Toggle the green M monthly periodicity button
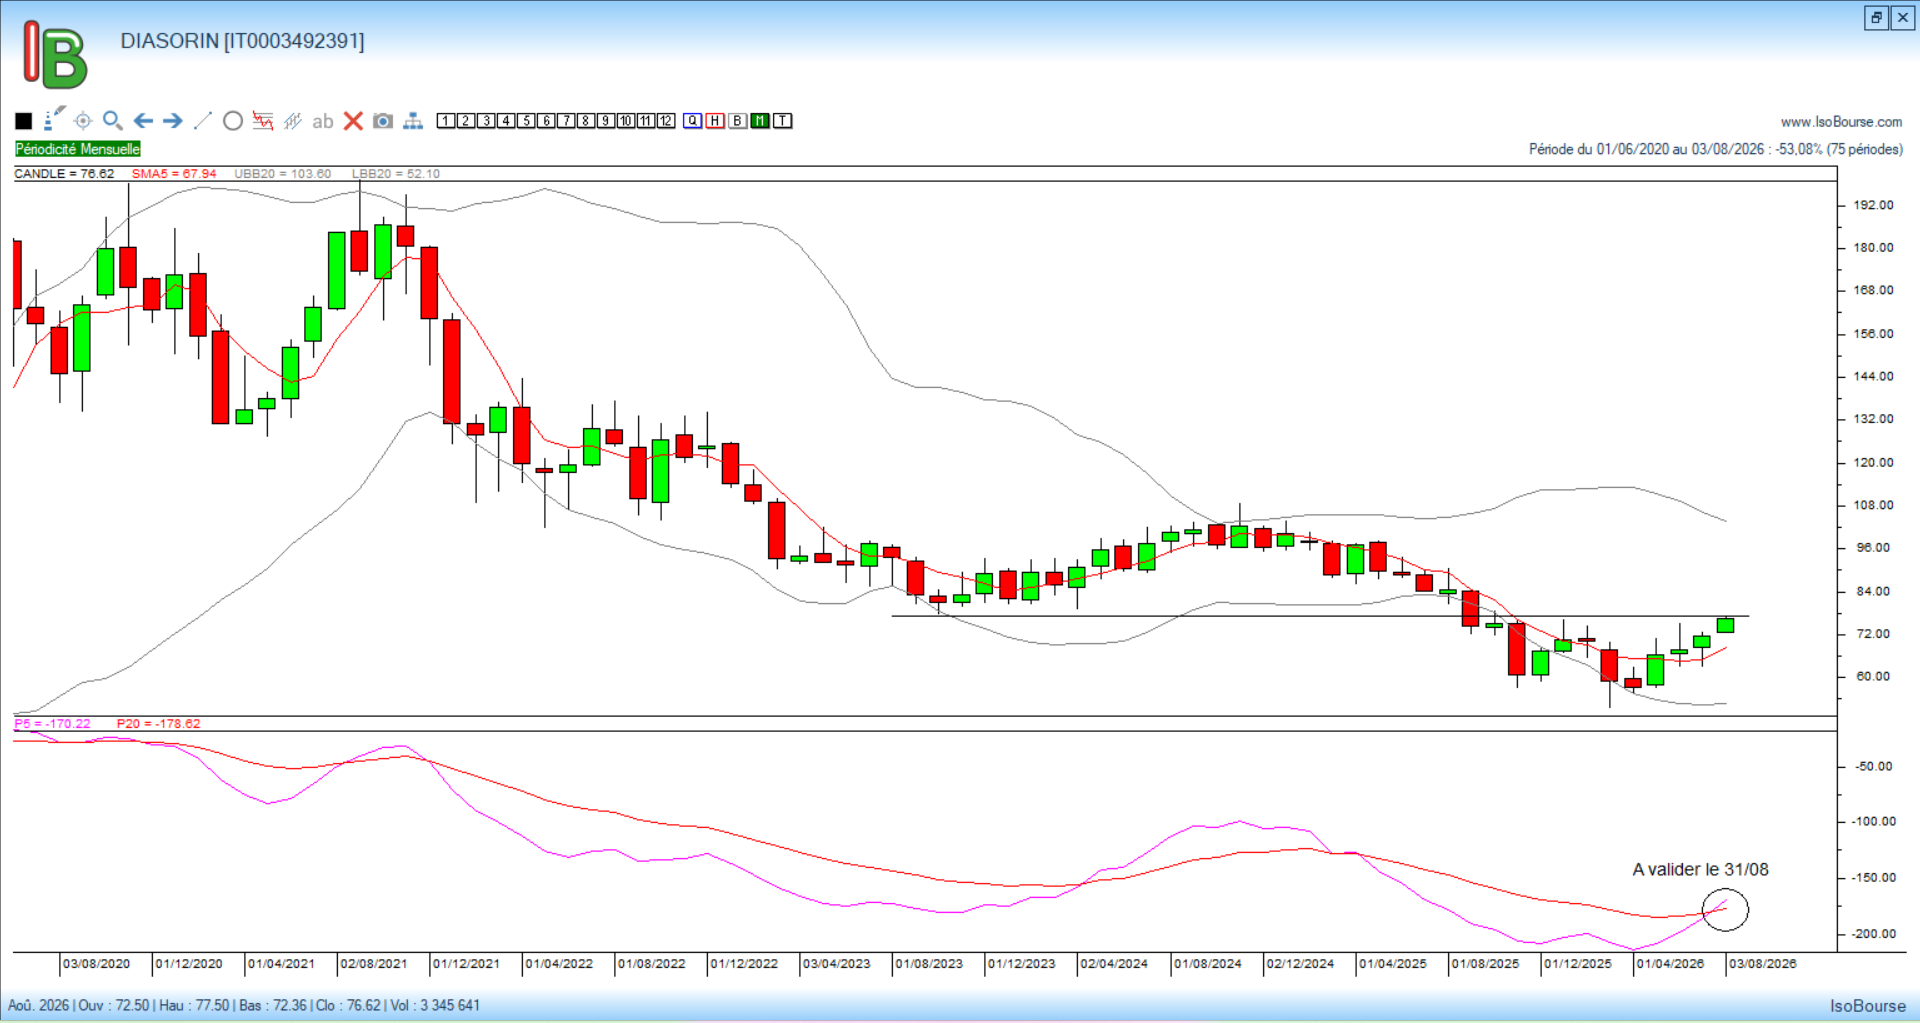The height and width of the screenshot is (1023, 1920). tap(760, 121)
